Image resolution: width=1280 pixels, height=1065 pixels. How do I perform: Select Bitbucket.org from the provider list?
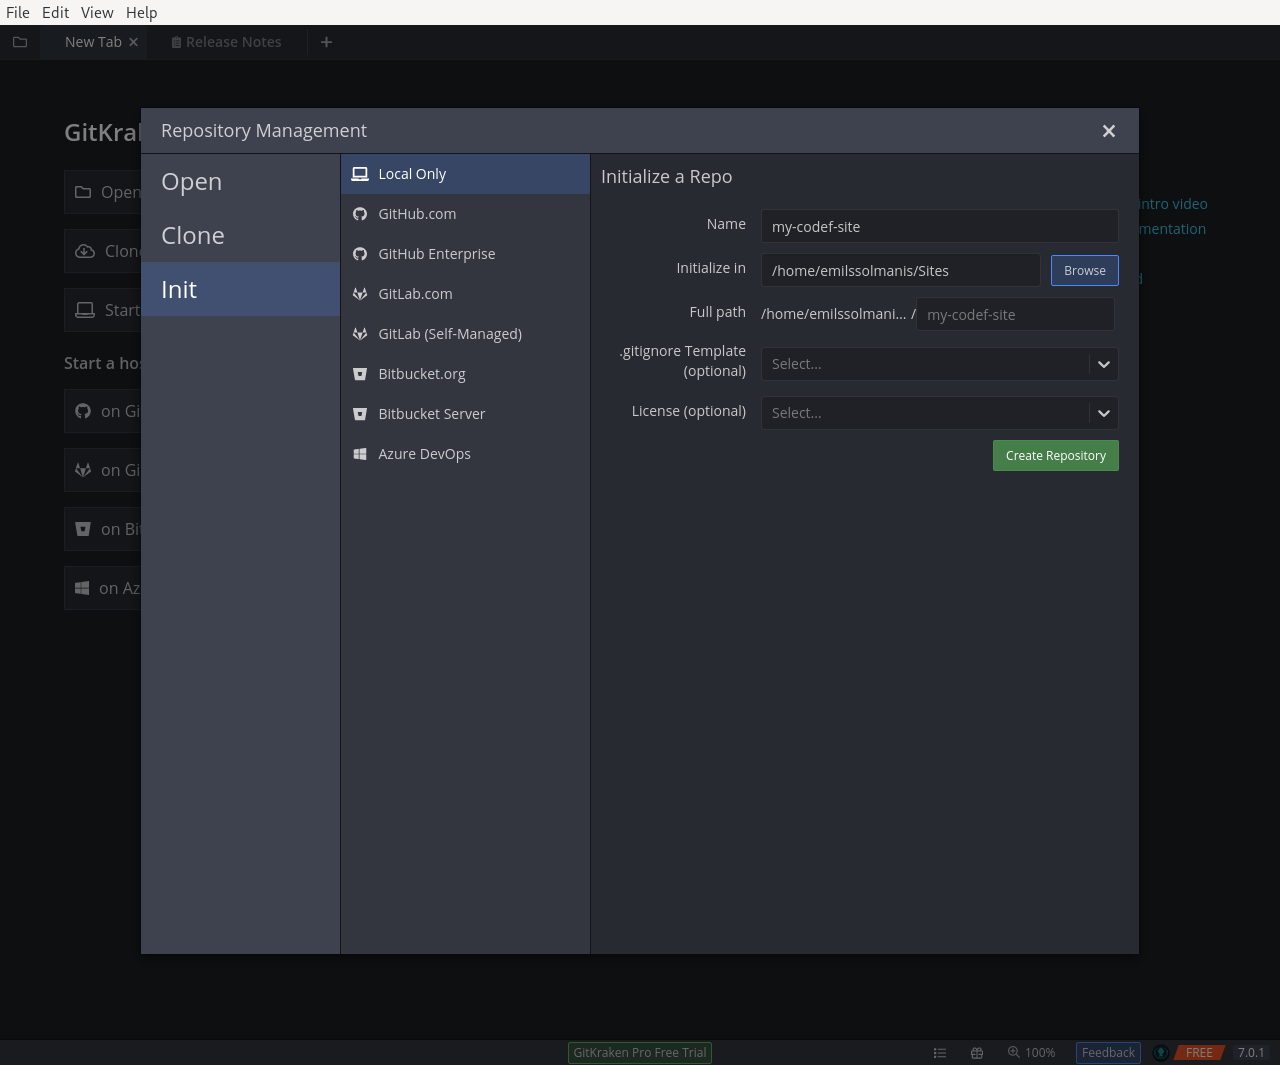[465, 374]
